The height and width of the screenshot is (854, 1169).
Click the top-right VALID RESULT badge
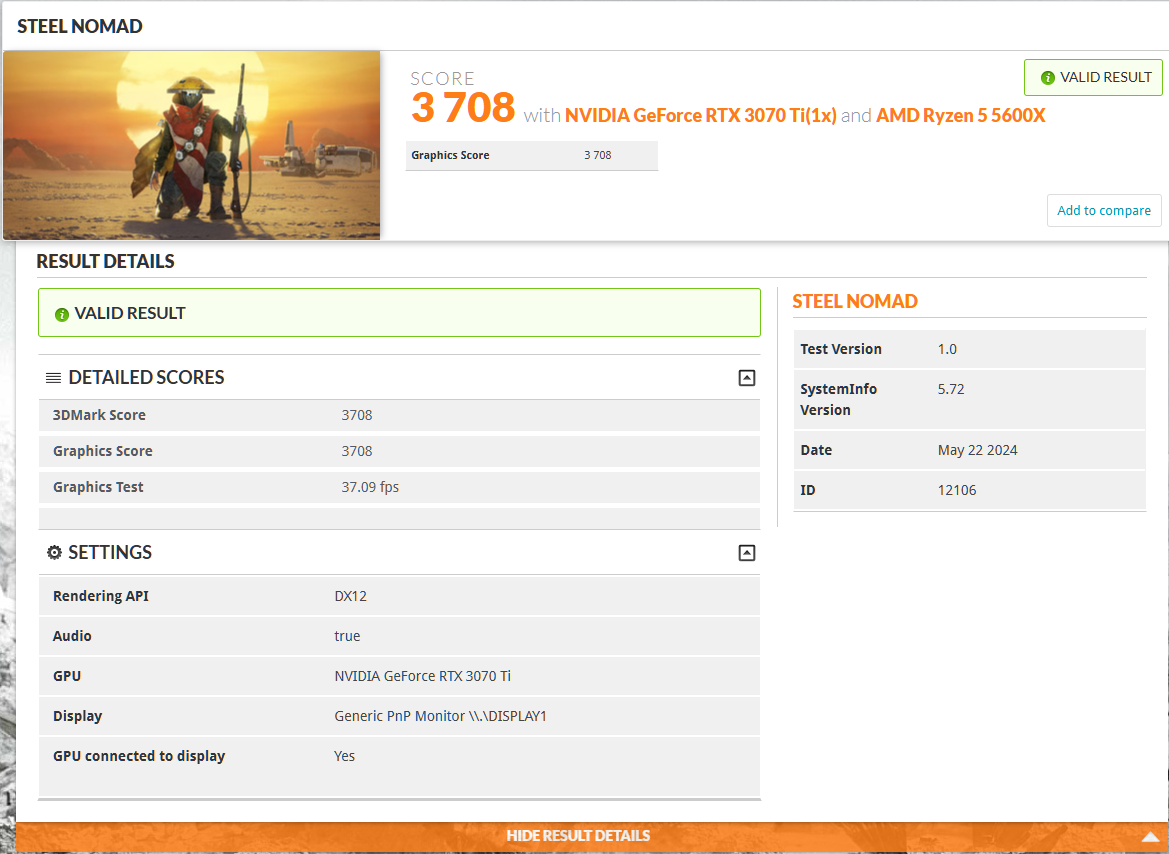point(1093,78)
